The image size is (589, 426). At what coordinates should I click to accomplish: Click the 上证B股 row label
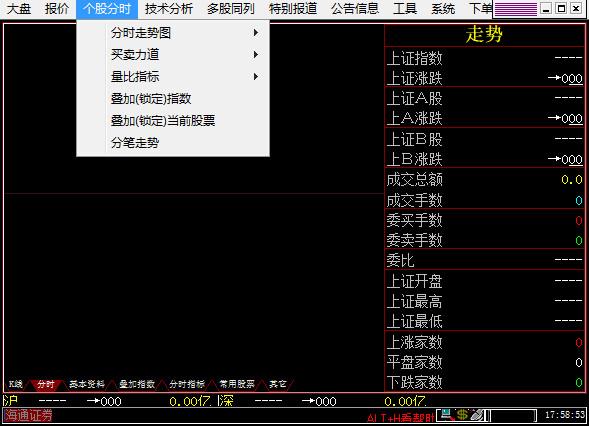(x=415, y=139)
